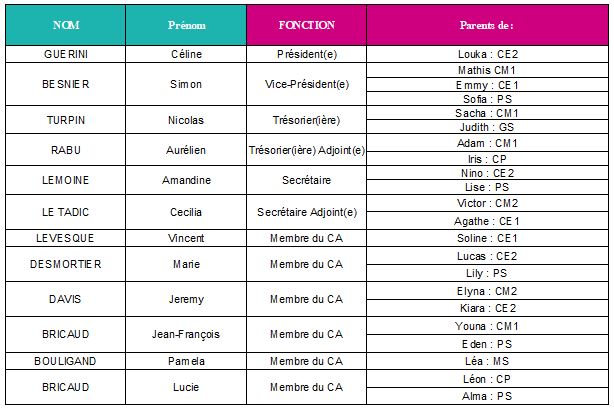Click the NOM column header
The image size is (614, 410).
click(66, 25)
